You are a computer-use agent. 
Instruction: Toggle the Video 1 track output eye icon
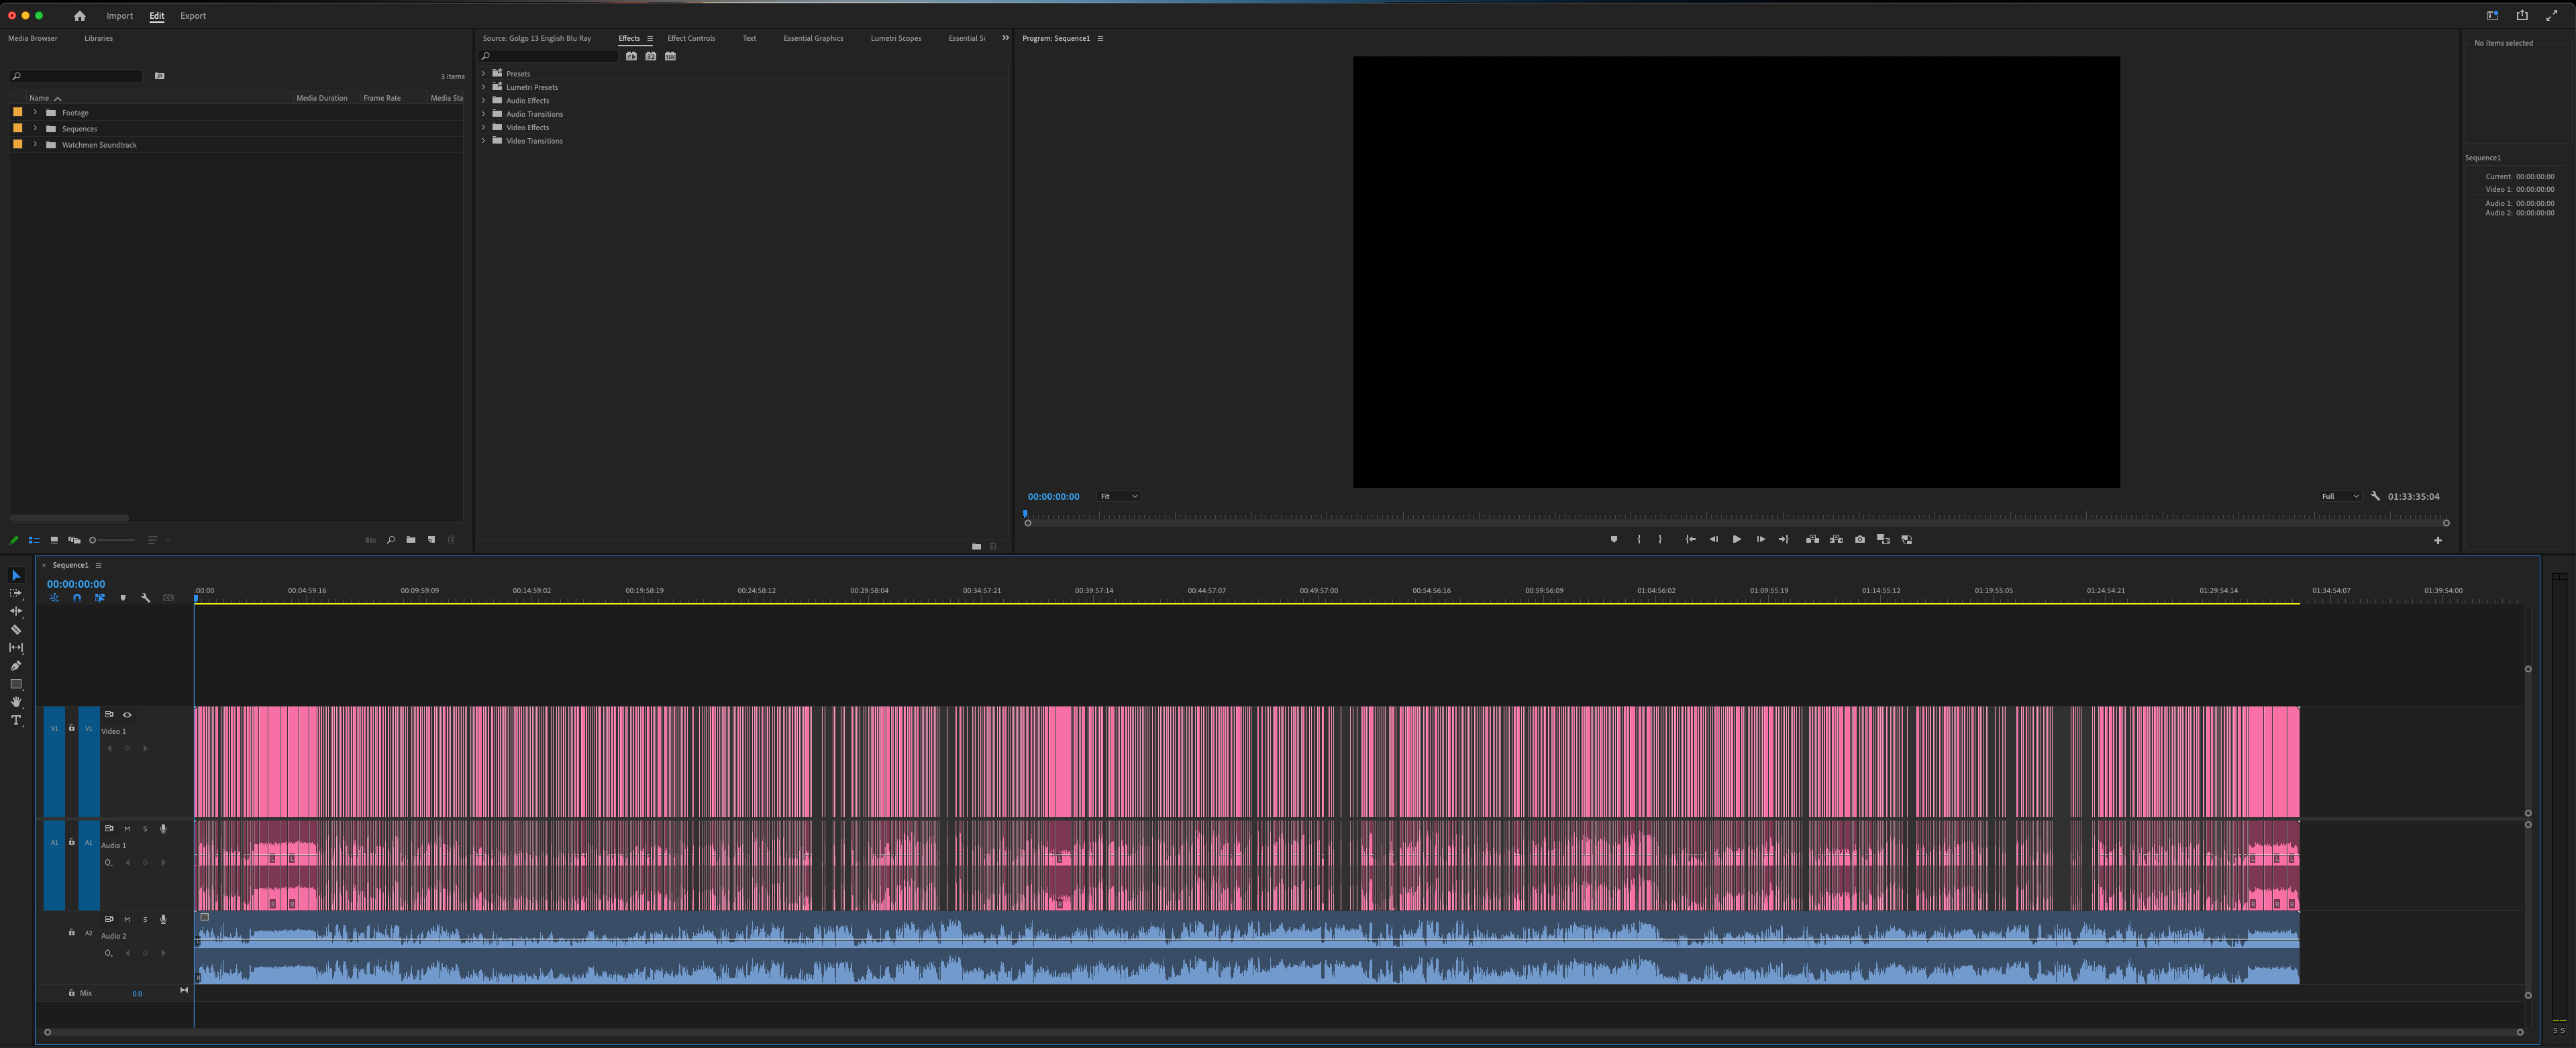tap(127, 716)
